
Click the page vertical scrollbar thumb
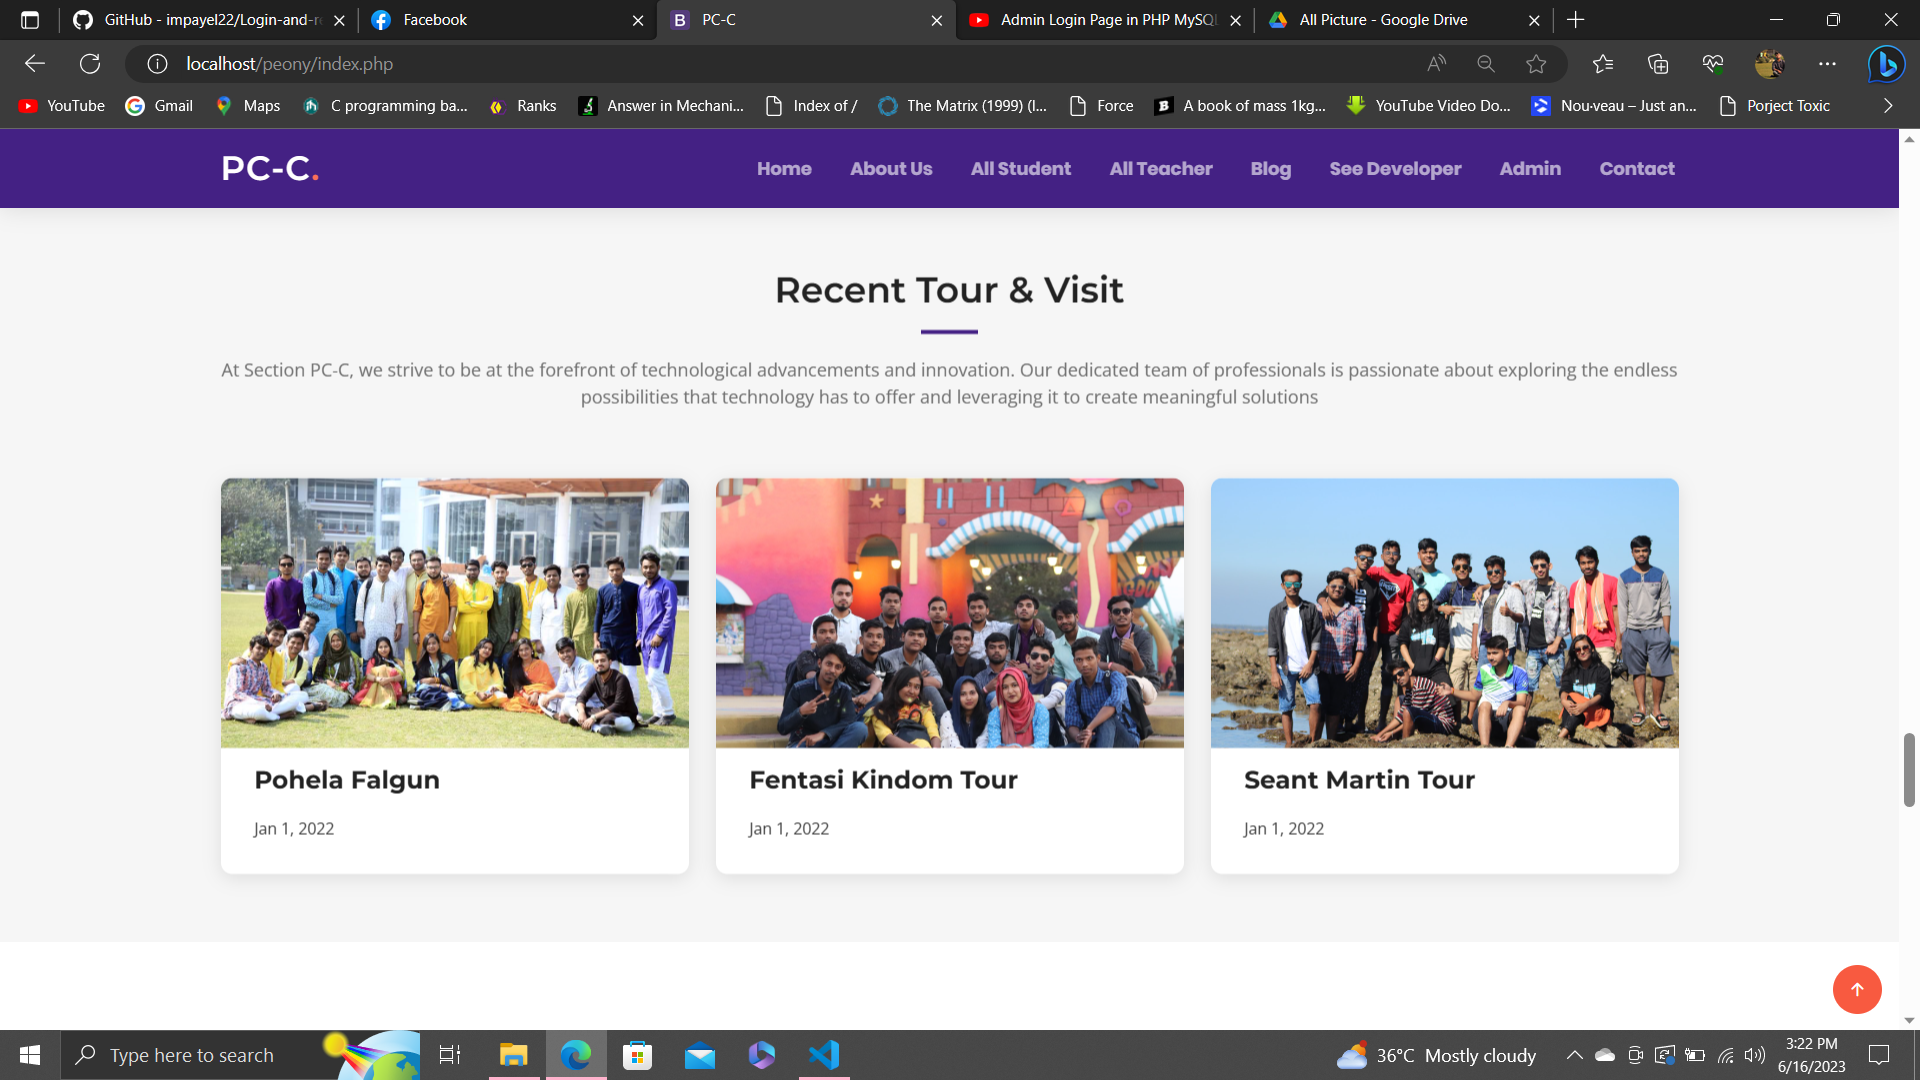(1909, 770)
